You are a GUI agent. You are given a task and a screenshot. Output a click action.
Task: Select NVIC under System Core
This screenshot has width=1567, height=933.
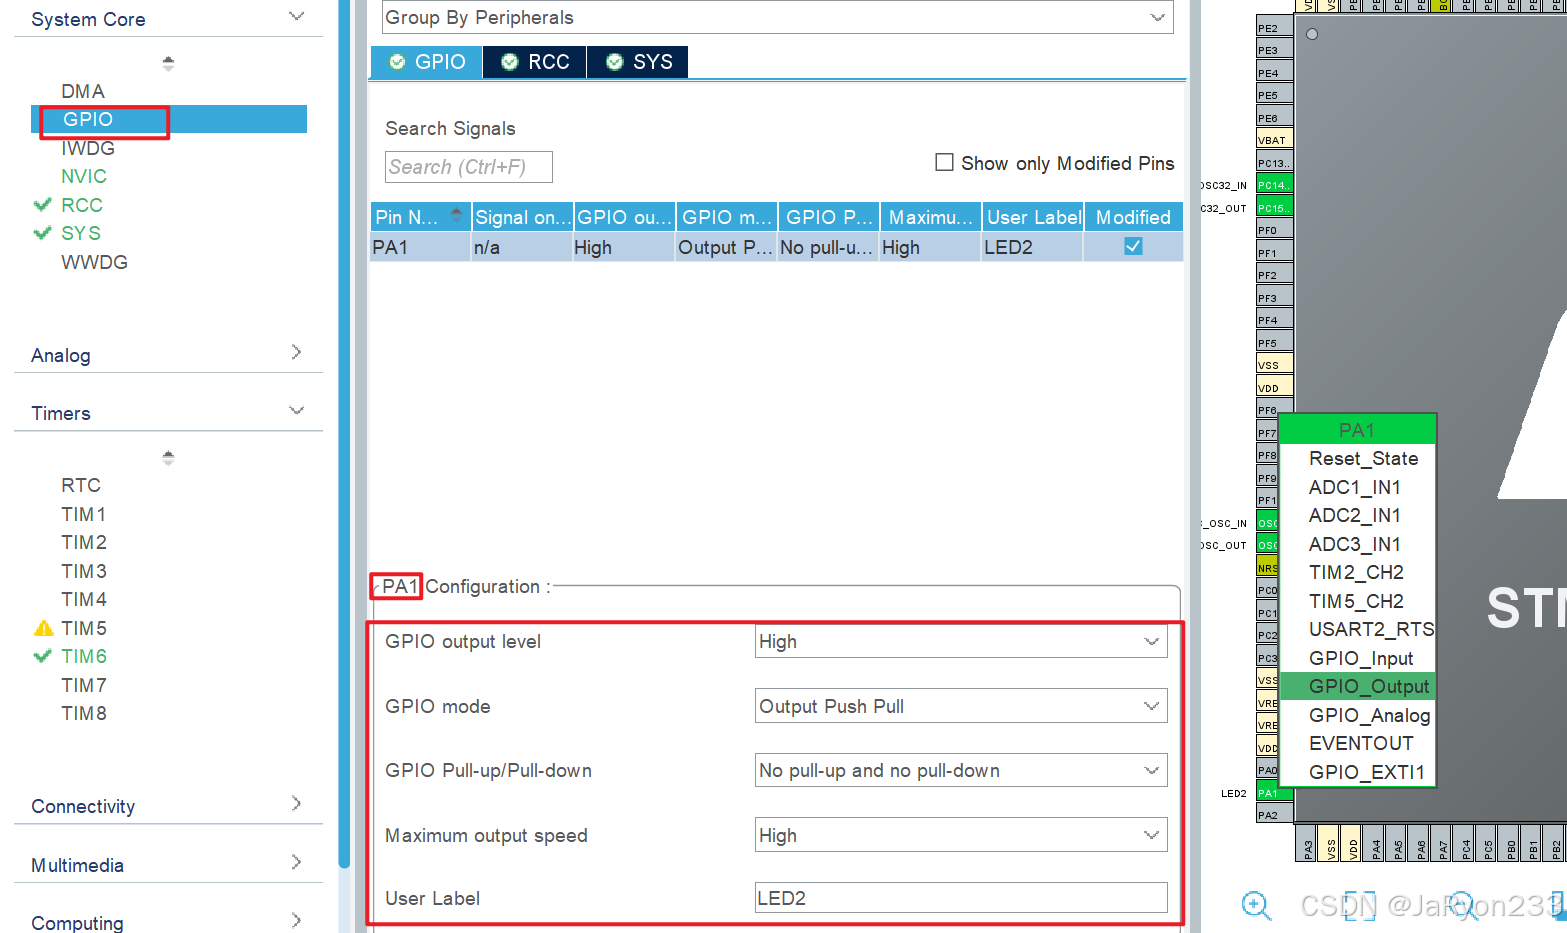(84, 176)
